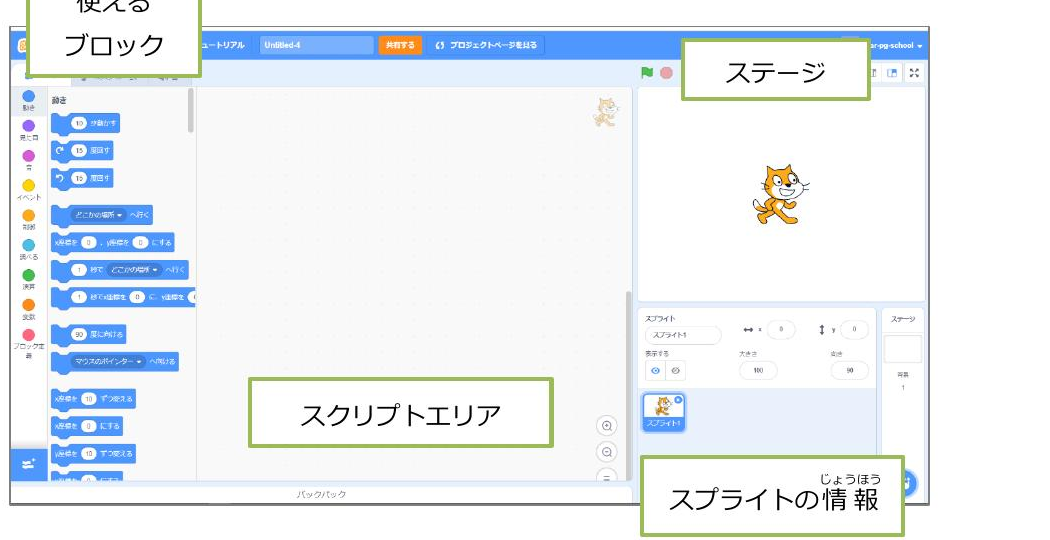Click the 共有する share button
1050x540 pixels.
(x=400, y=46)
